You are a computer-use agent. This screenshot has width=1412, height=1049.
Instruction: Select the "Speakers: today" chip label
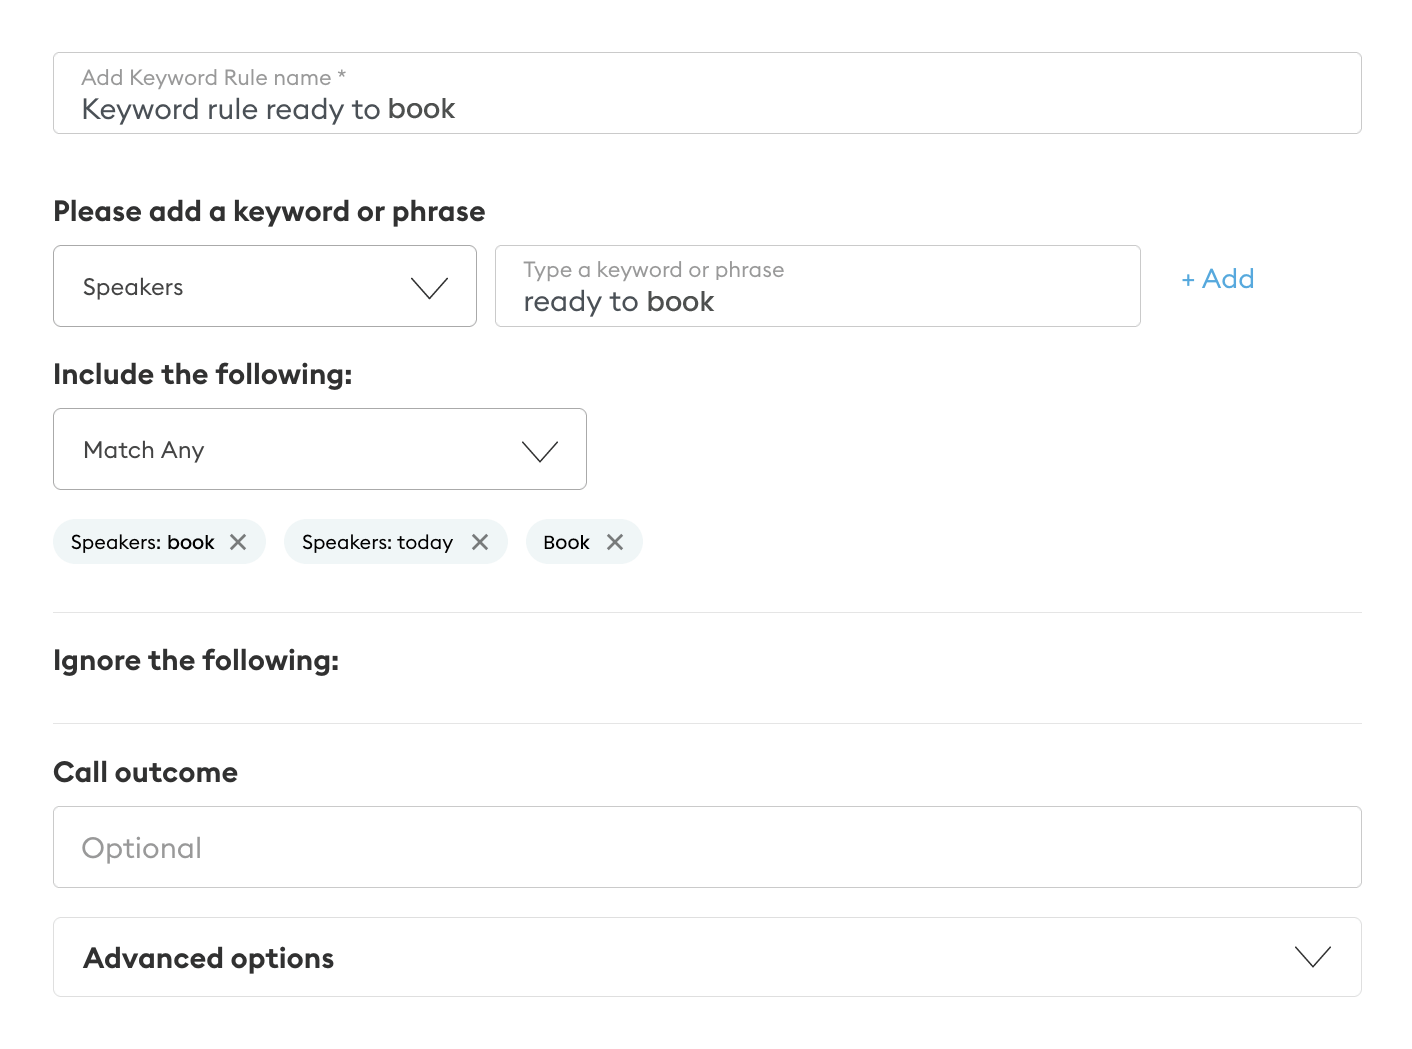point(377,542)
